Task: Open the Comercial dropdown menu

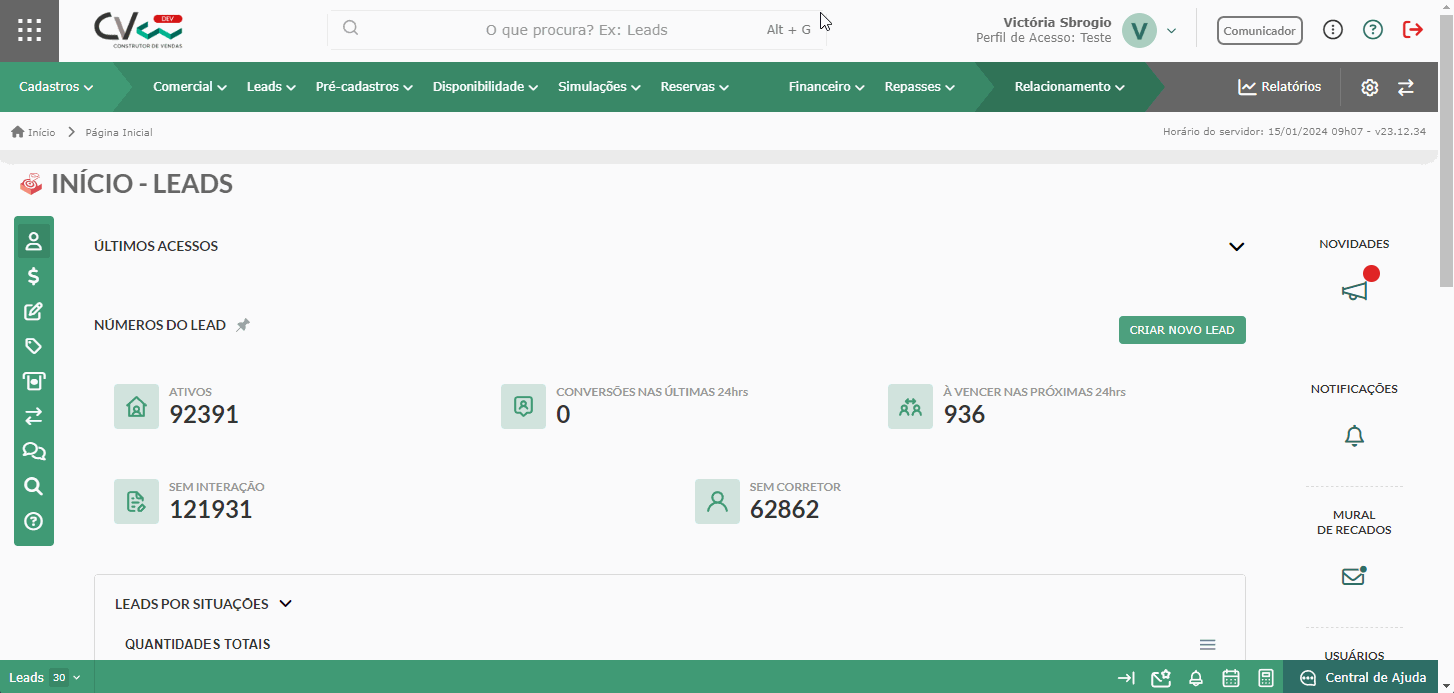Action: point(190,87)
